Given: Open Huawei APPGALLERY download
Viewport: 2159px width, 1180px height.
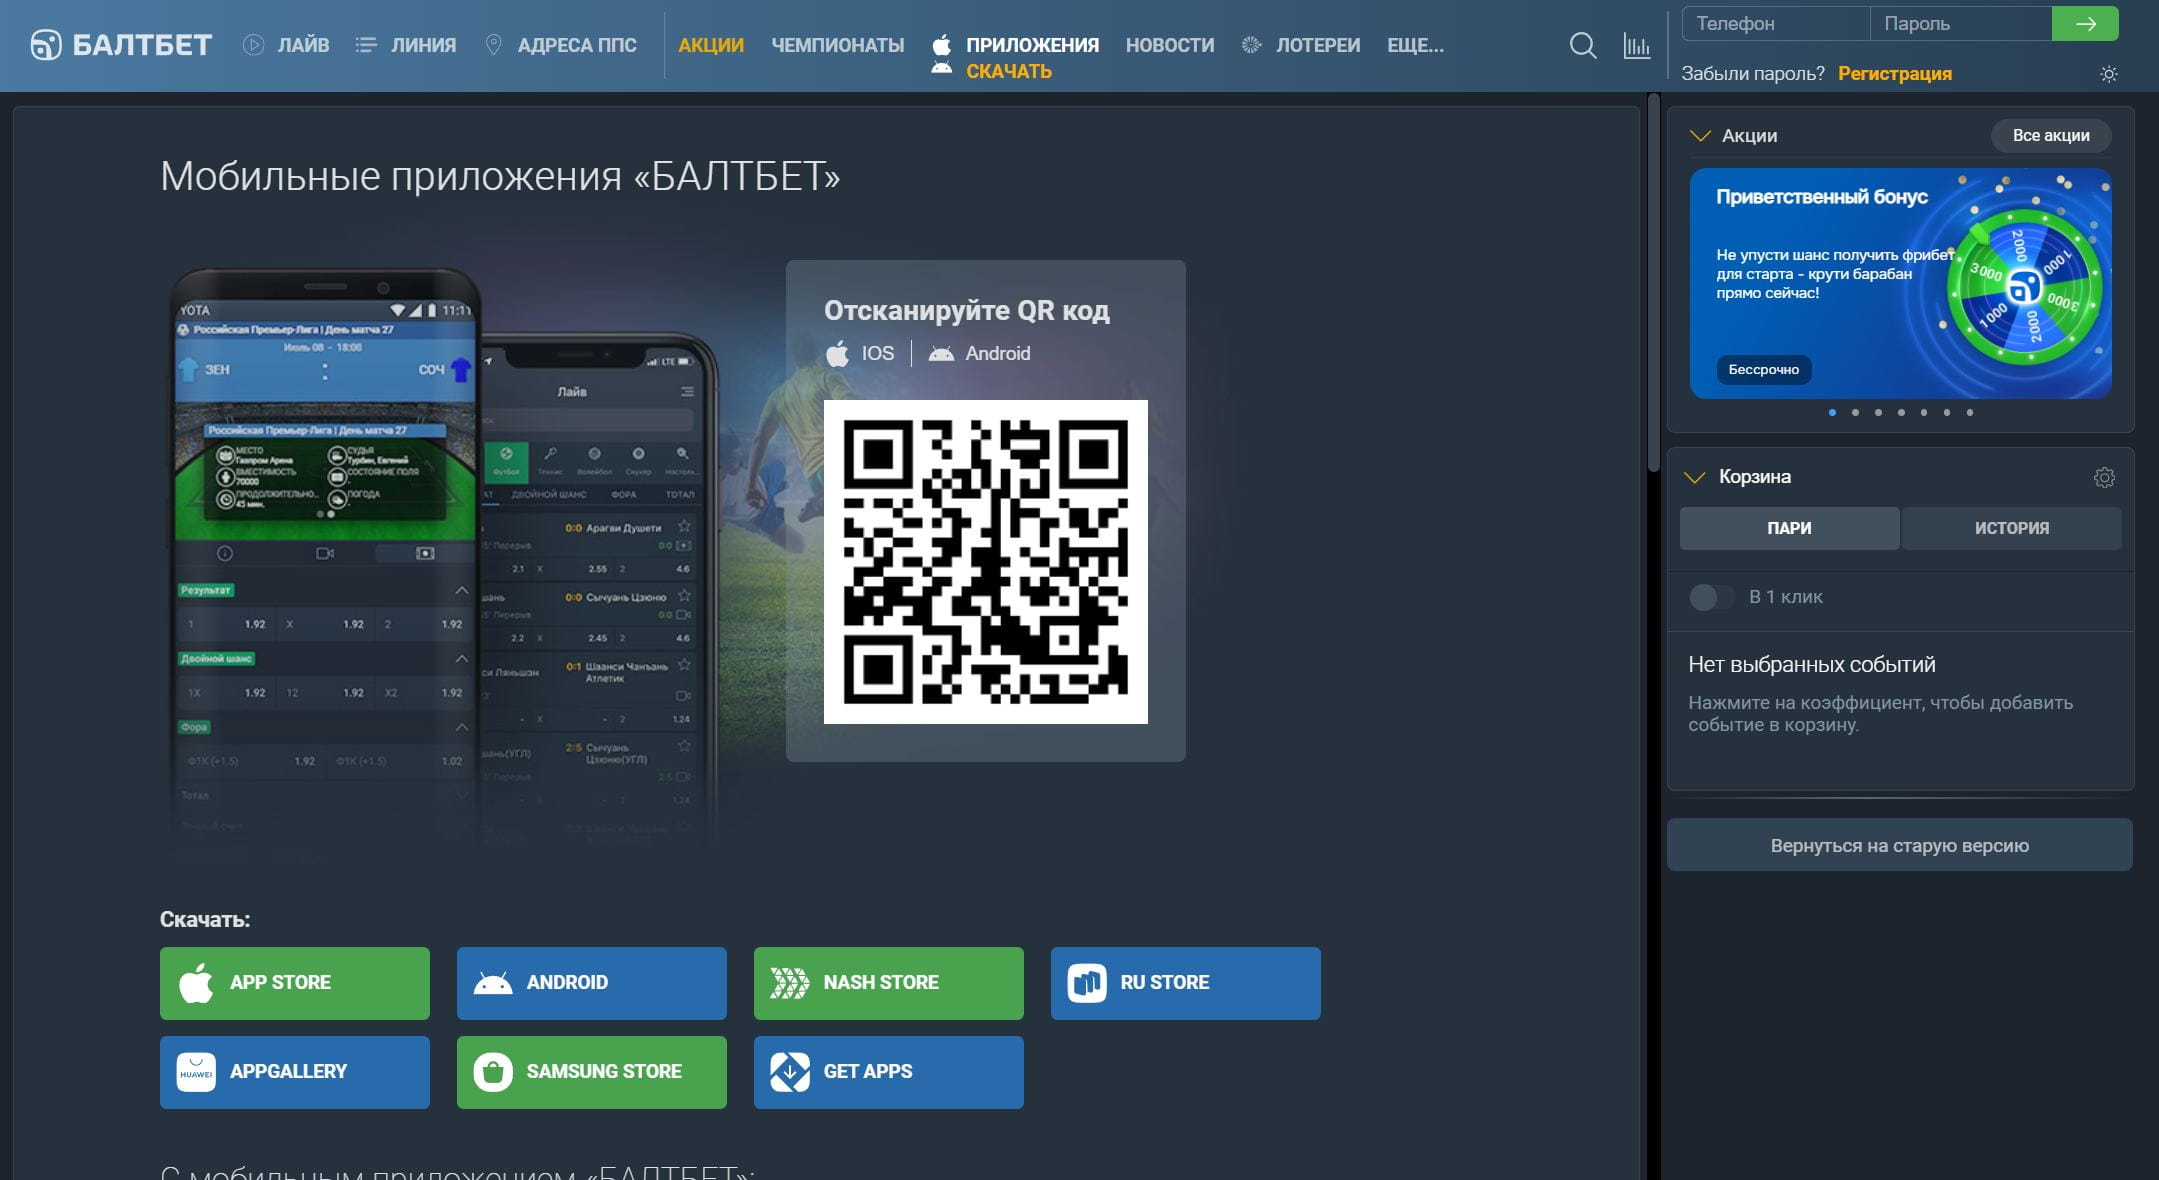Looking at the screenshot, I should pyautogui.click(x=295, y=1072).
